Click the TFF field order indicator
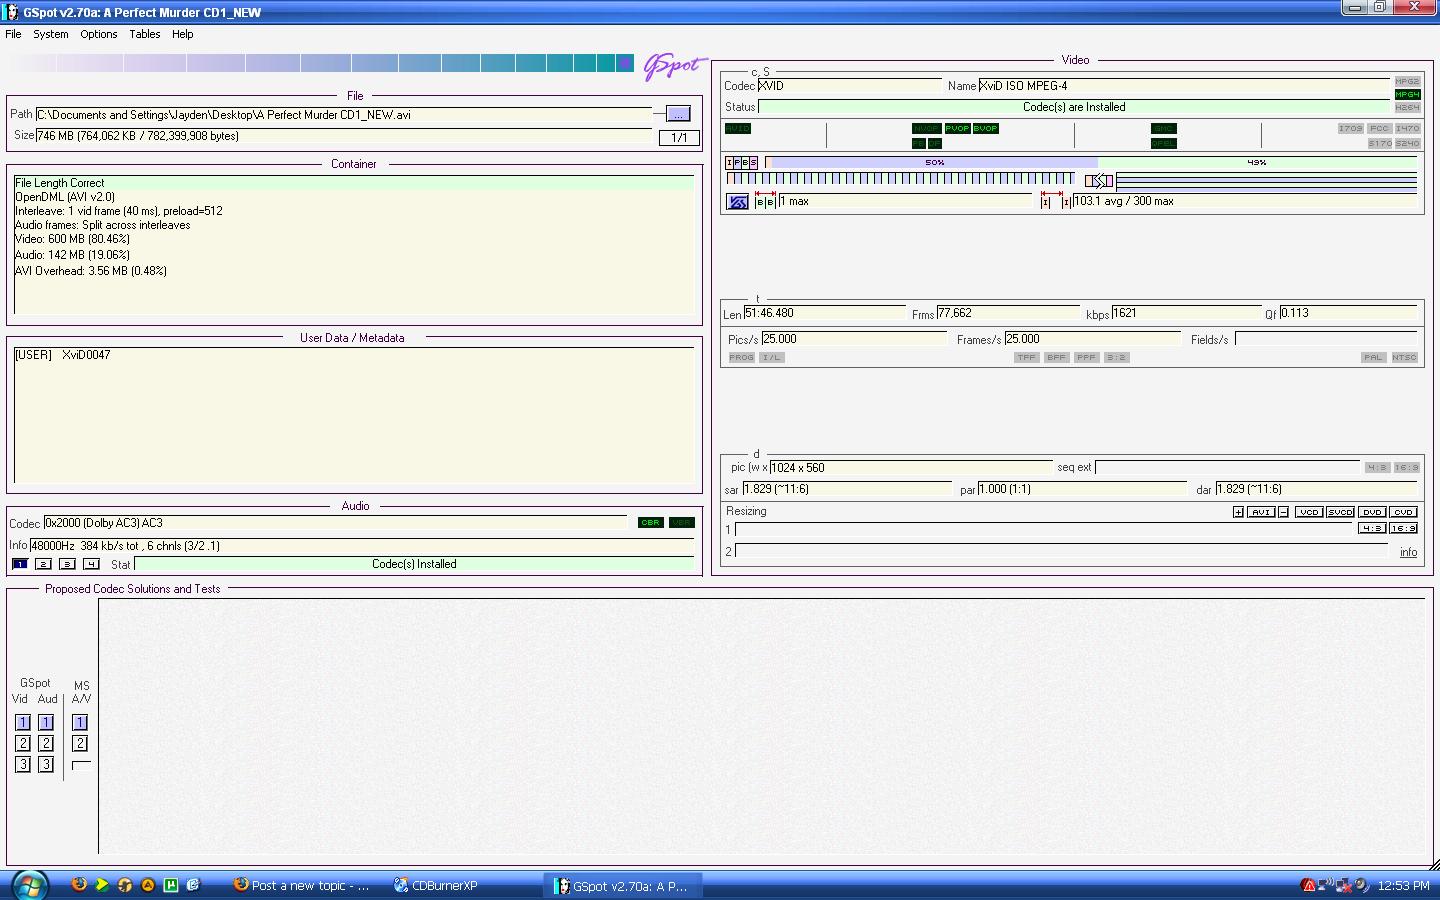This screenshot has height=900, width=1440. [1026, 357]
